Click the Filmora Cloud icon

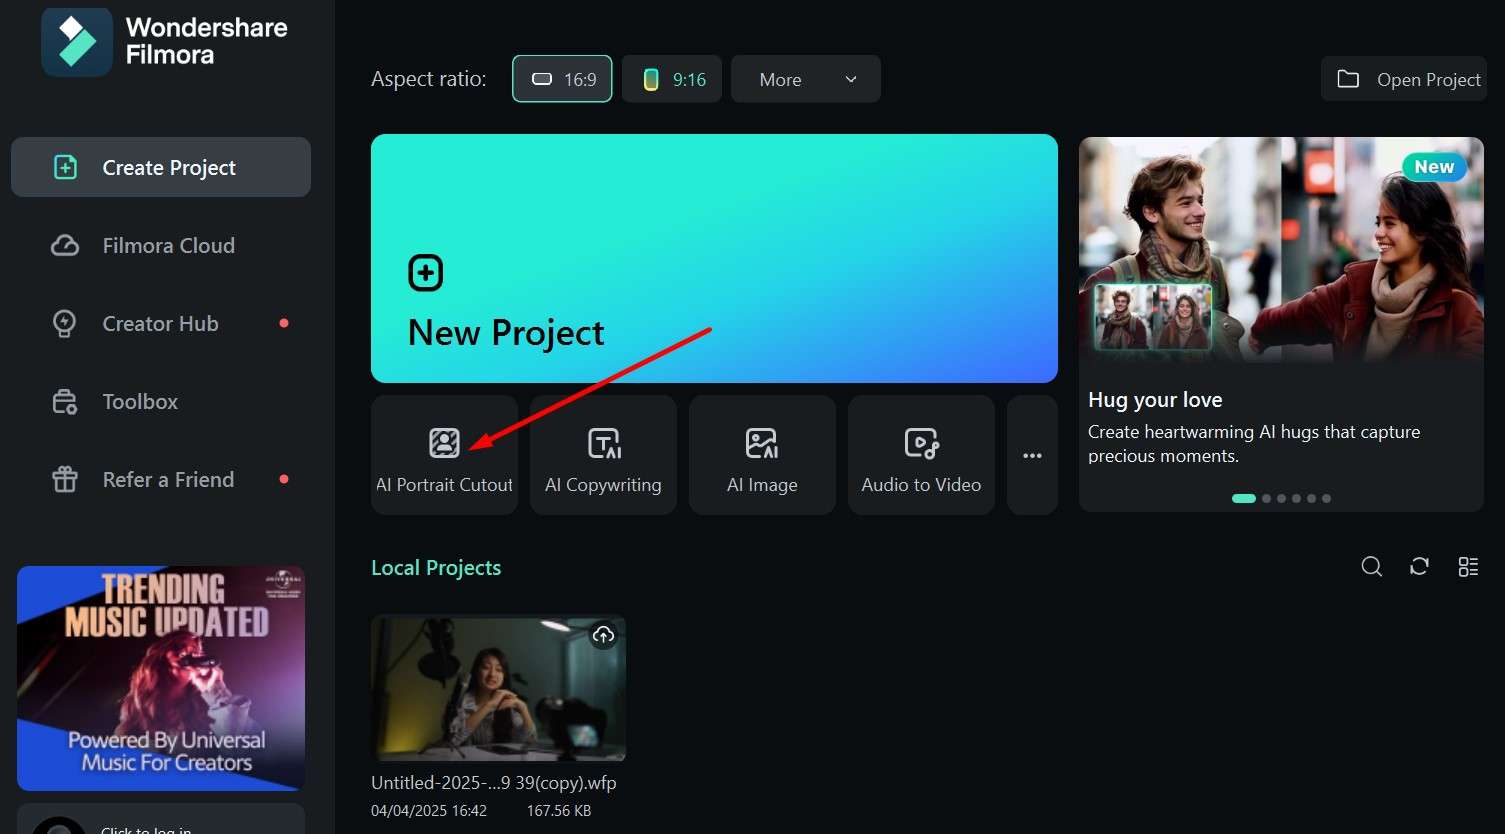tap(65, 245)
